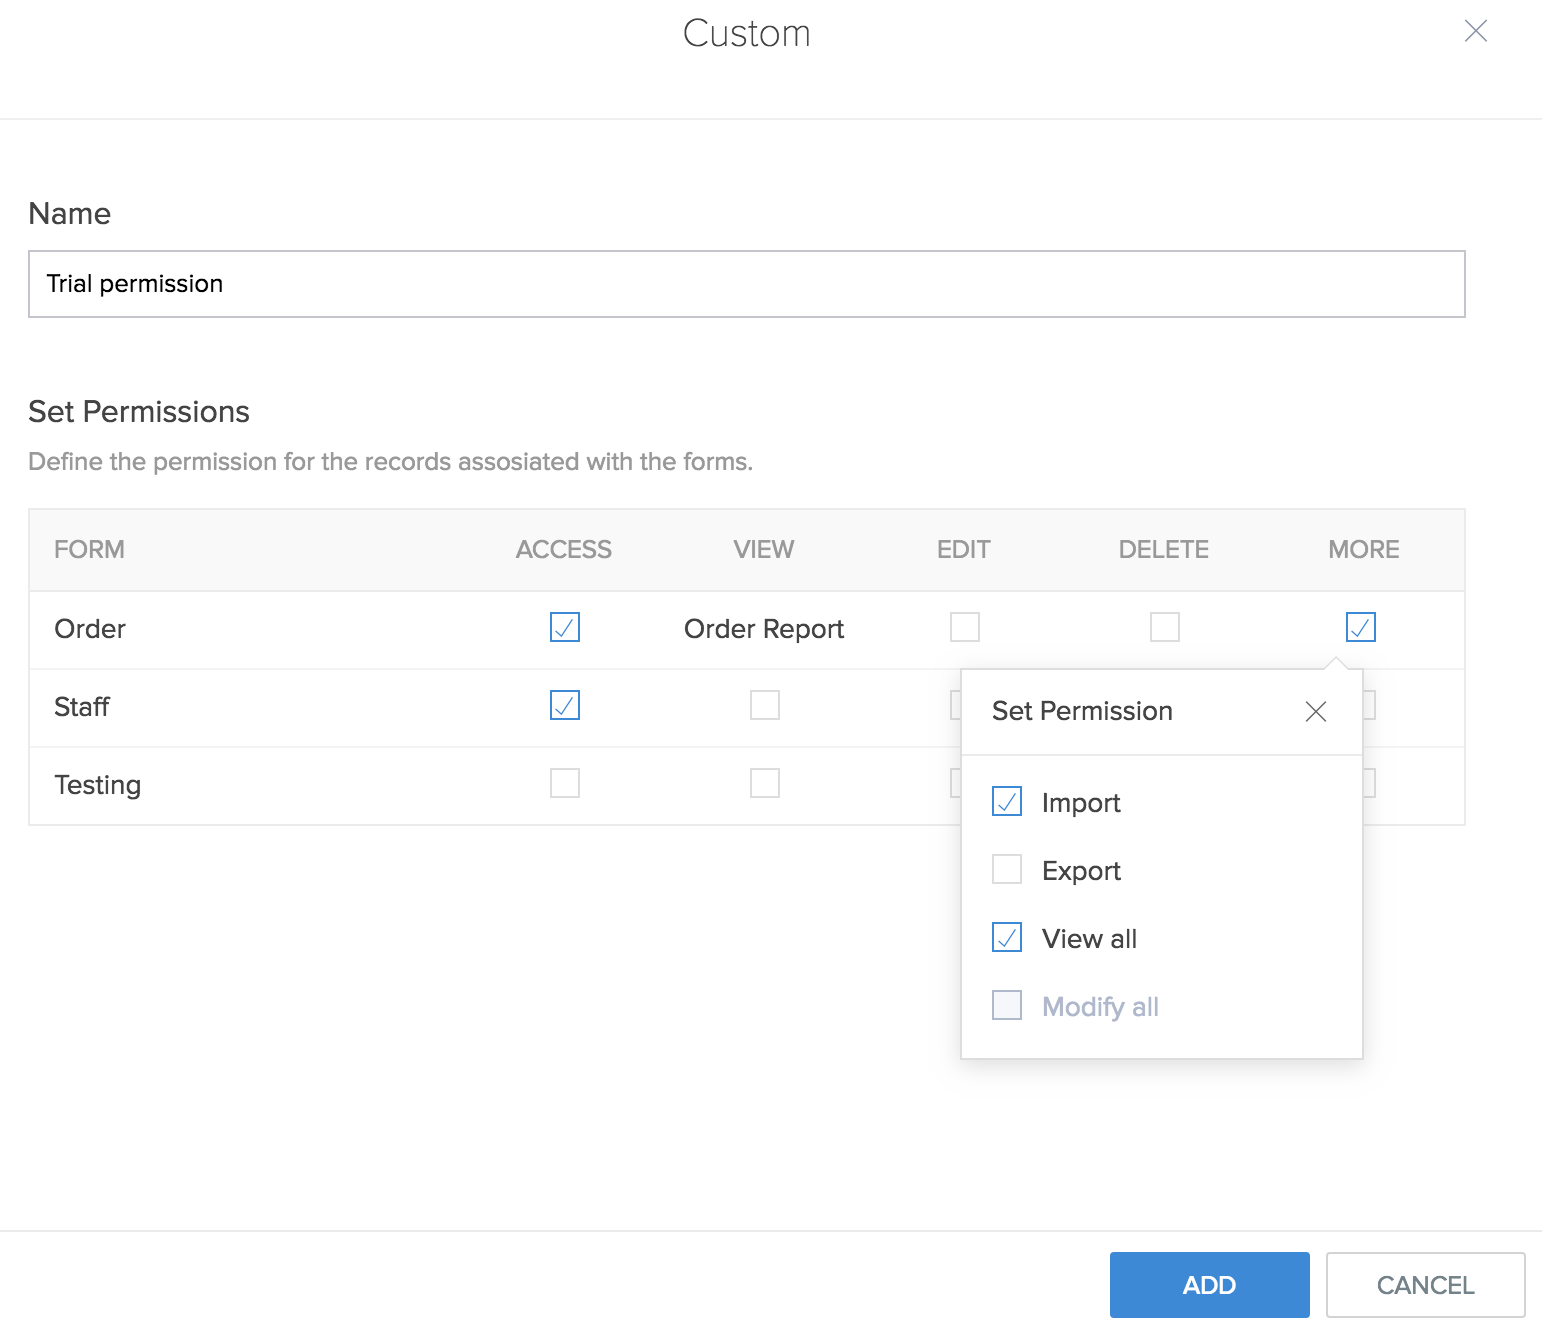Uncheck the Import permission
The height and width of the screenshot is (1332, 1542).
1007,802
